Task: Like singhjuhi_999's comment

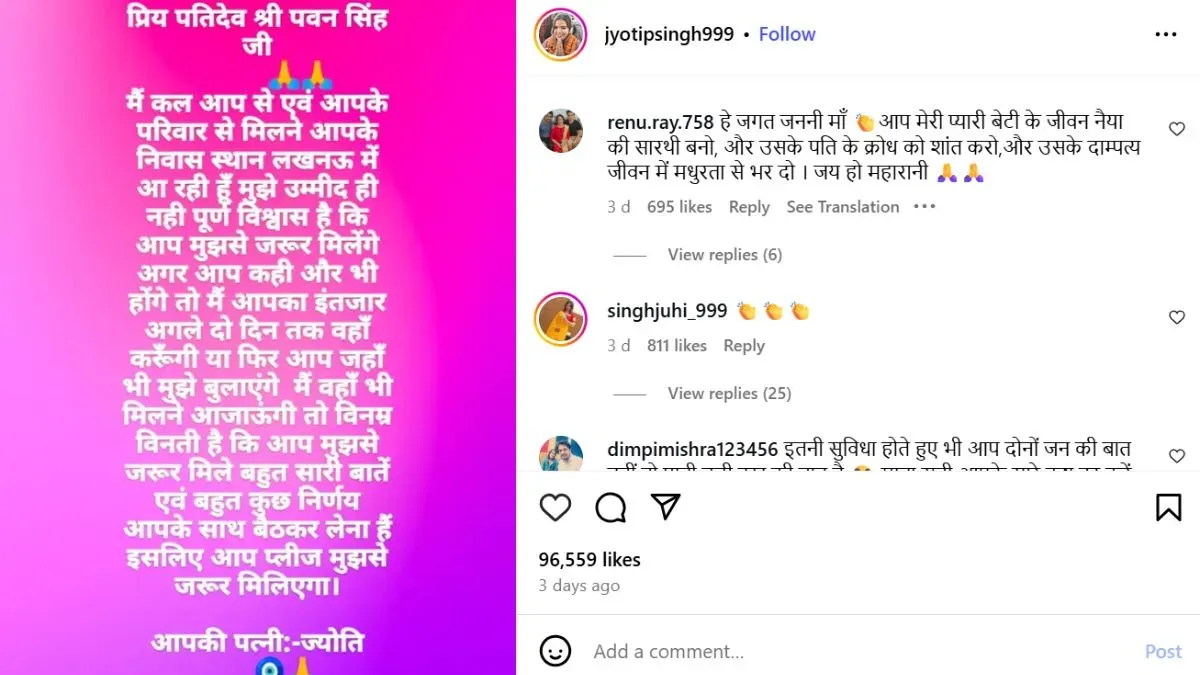Action: (1177, 317)
